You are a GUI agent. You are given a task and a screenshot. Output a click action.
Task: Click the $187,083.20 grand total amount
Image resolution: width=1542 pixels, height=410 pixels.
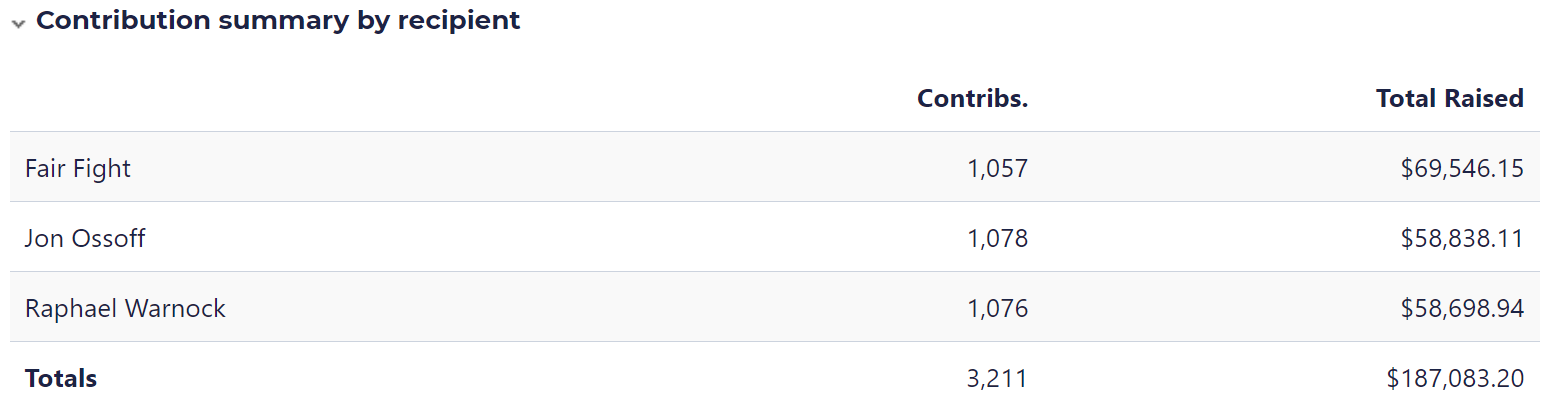pyautogui.click(x=1455, y=378)
